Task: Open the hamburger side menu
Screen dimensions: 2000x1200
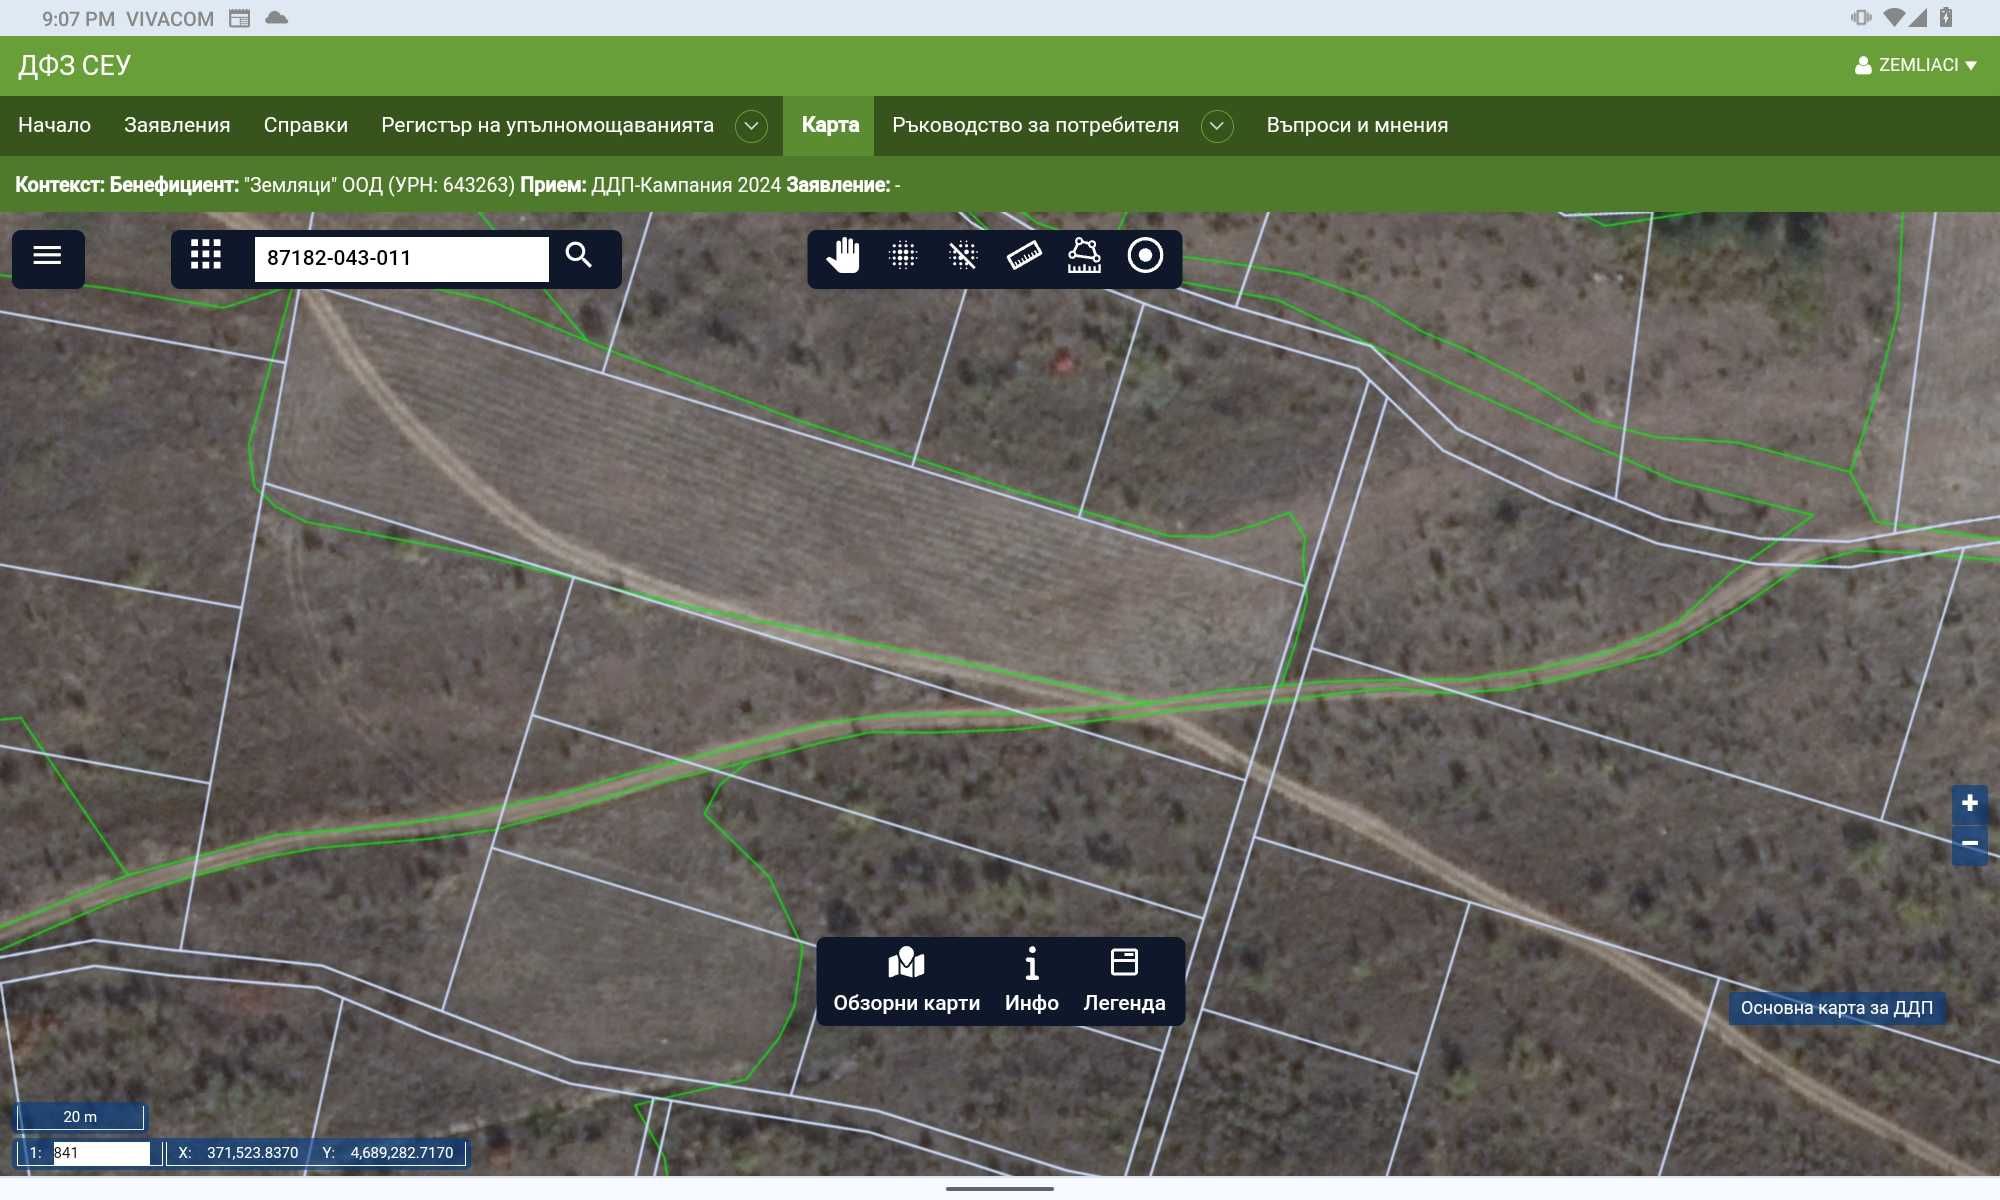Action: (47, 256)
